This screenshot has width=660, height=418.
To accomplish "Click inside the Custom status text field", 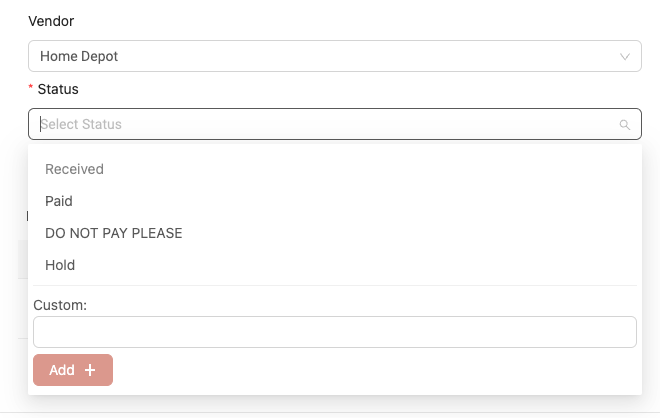I will 335,332.
